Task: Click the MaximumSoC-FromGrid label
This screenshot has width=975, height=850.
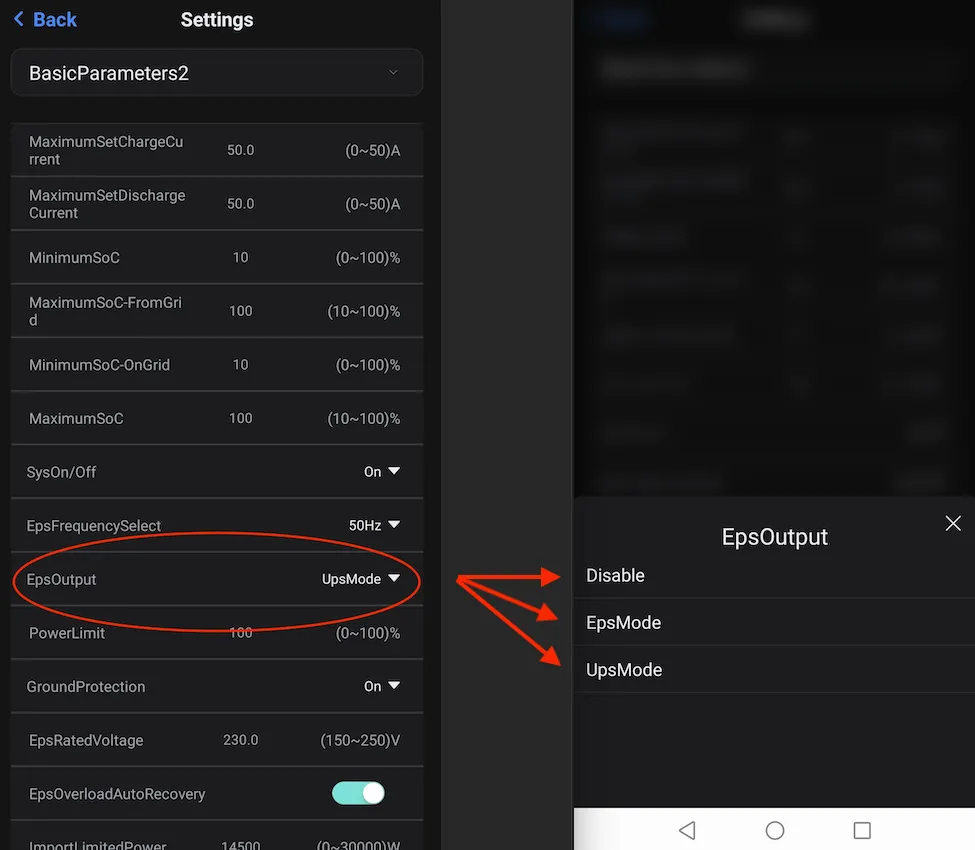Action: click(x=105, y=311)
